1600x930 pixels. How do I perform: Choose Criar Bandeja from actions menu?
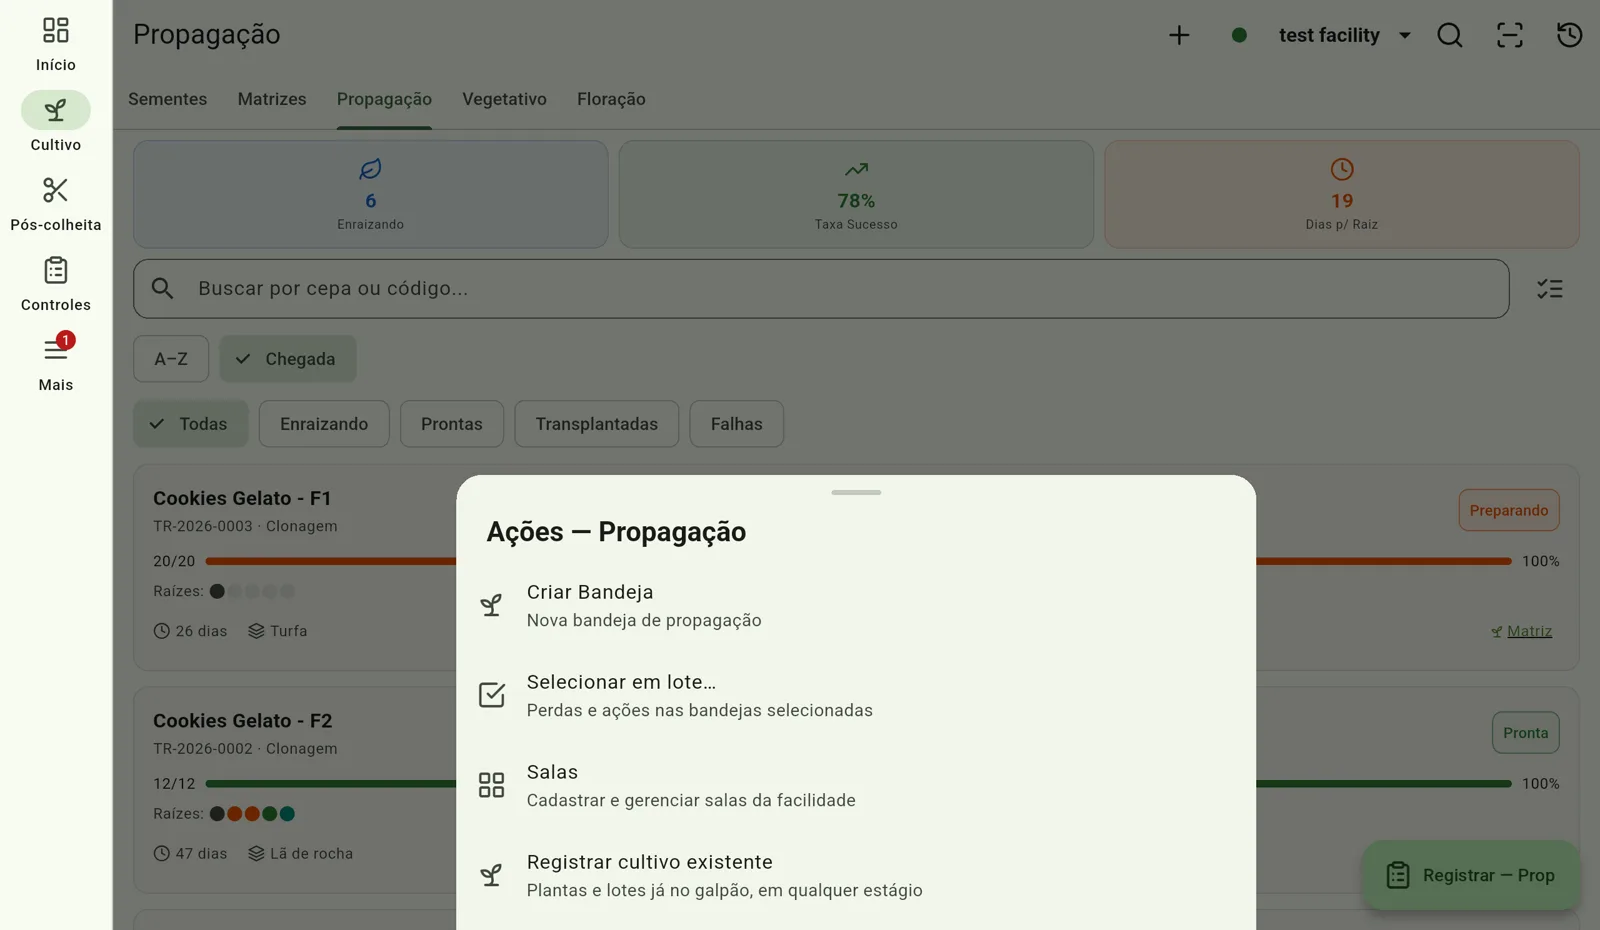[x=856, y=605]
